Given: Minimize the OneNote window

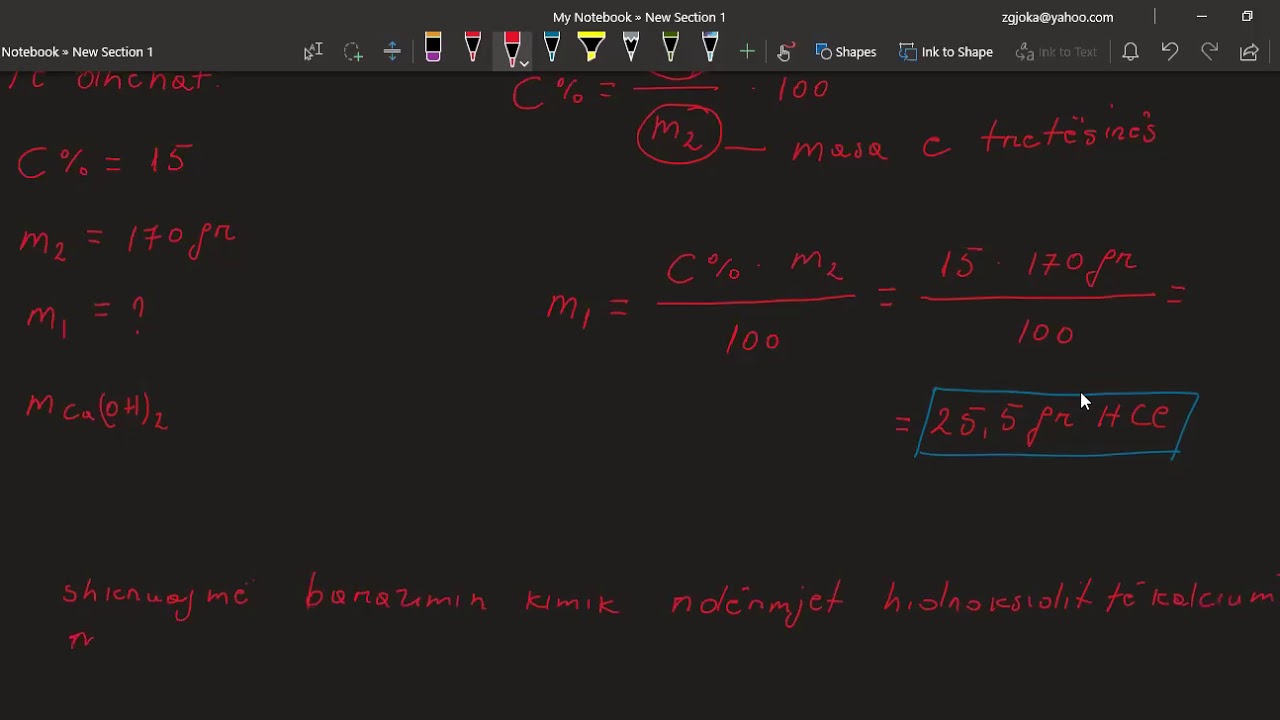Looking at the screenshot, I should tap(1201, 16).
